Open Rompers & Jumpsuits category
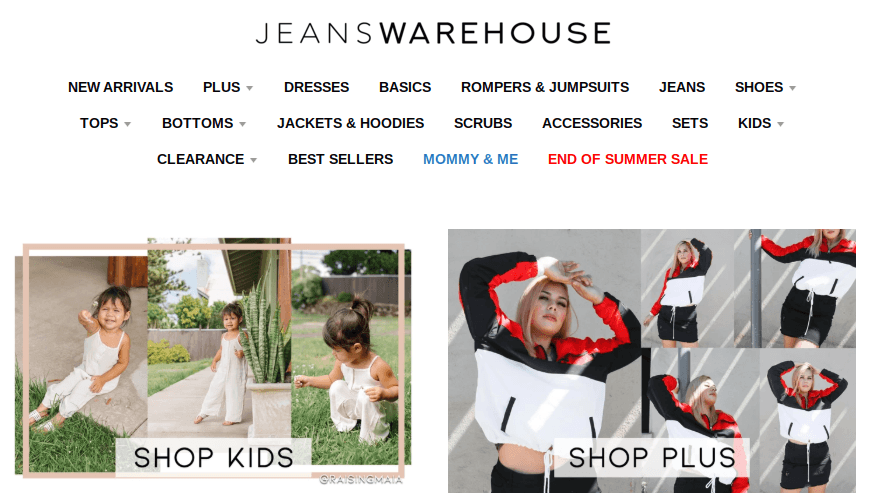This screenshot has height=502, width=869. point(545,87)
